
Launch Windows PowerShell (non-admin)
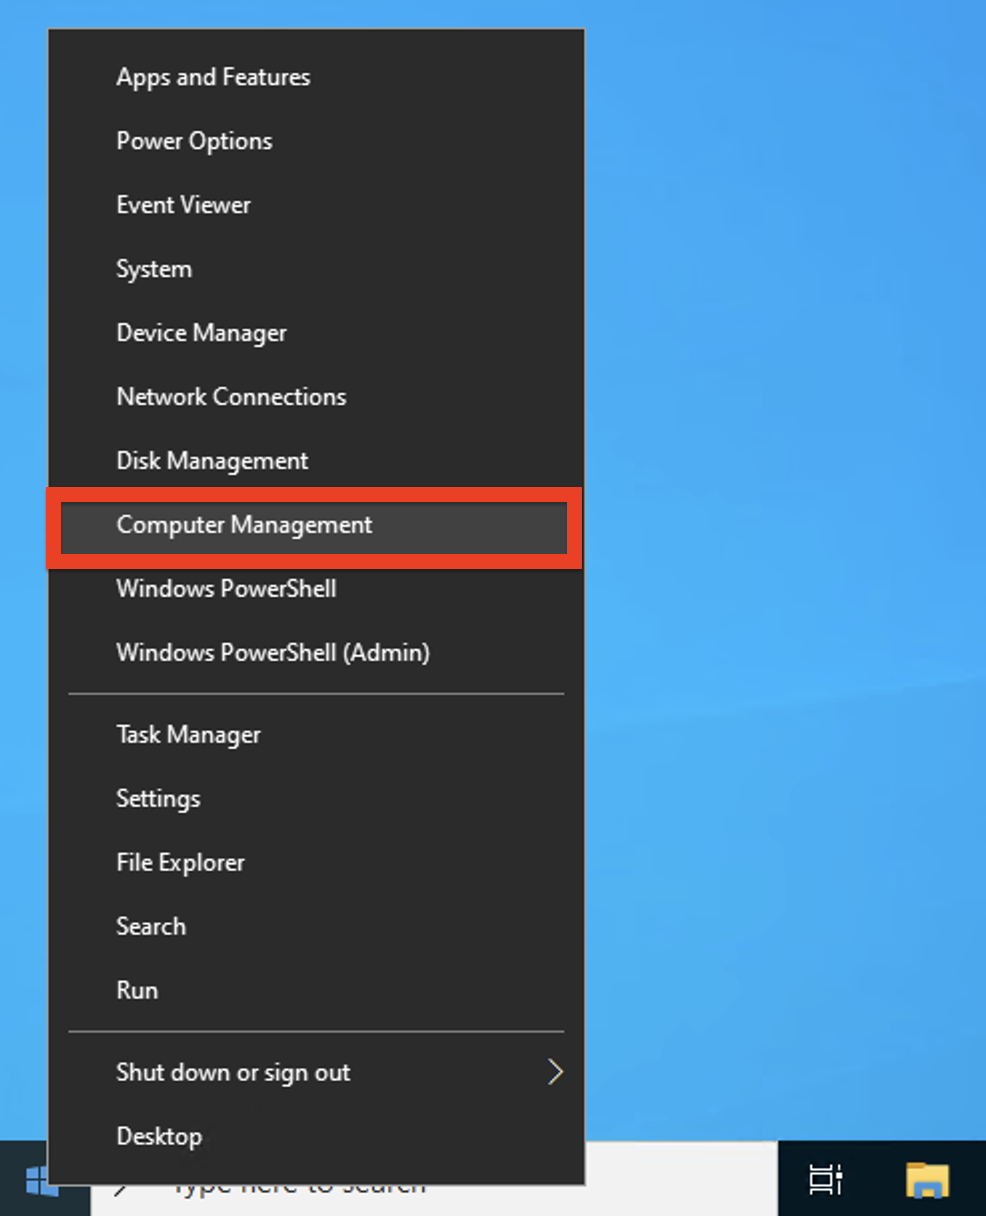pyautogui.click(x=316, y=589)
